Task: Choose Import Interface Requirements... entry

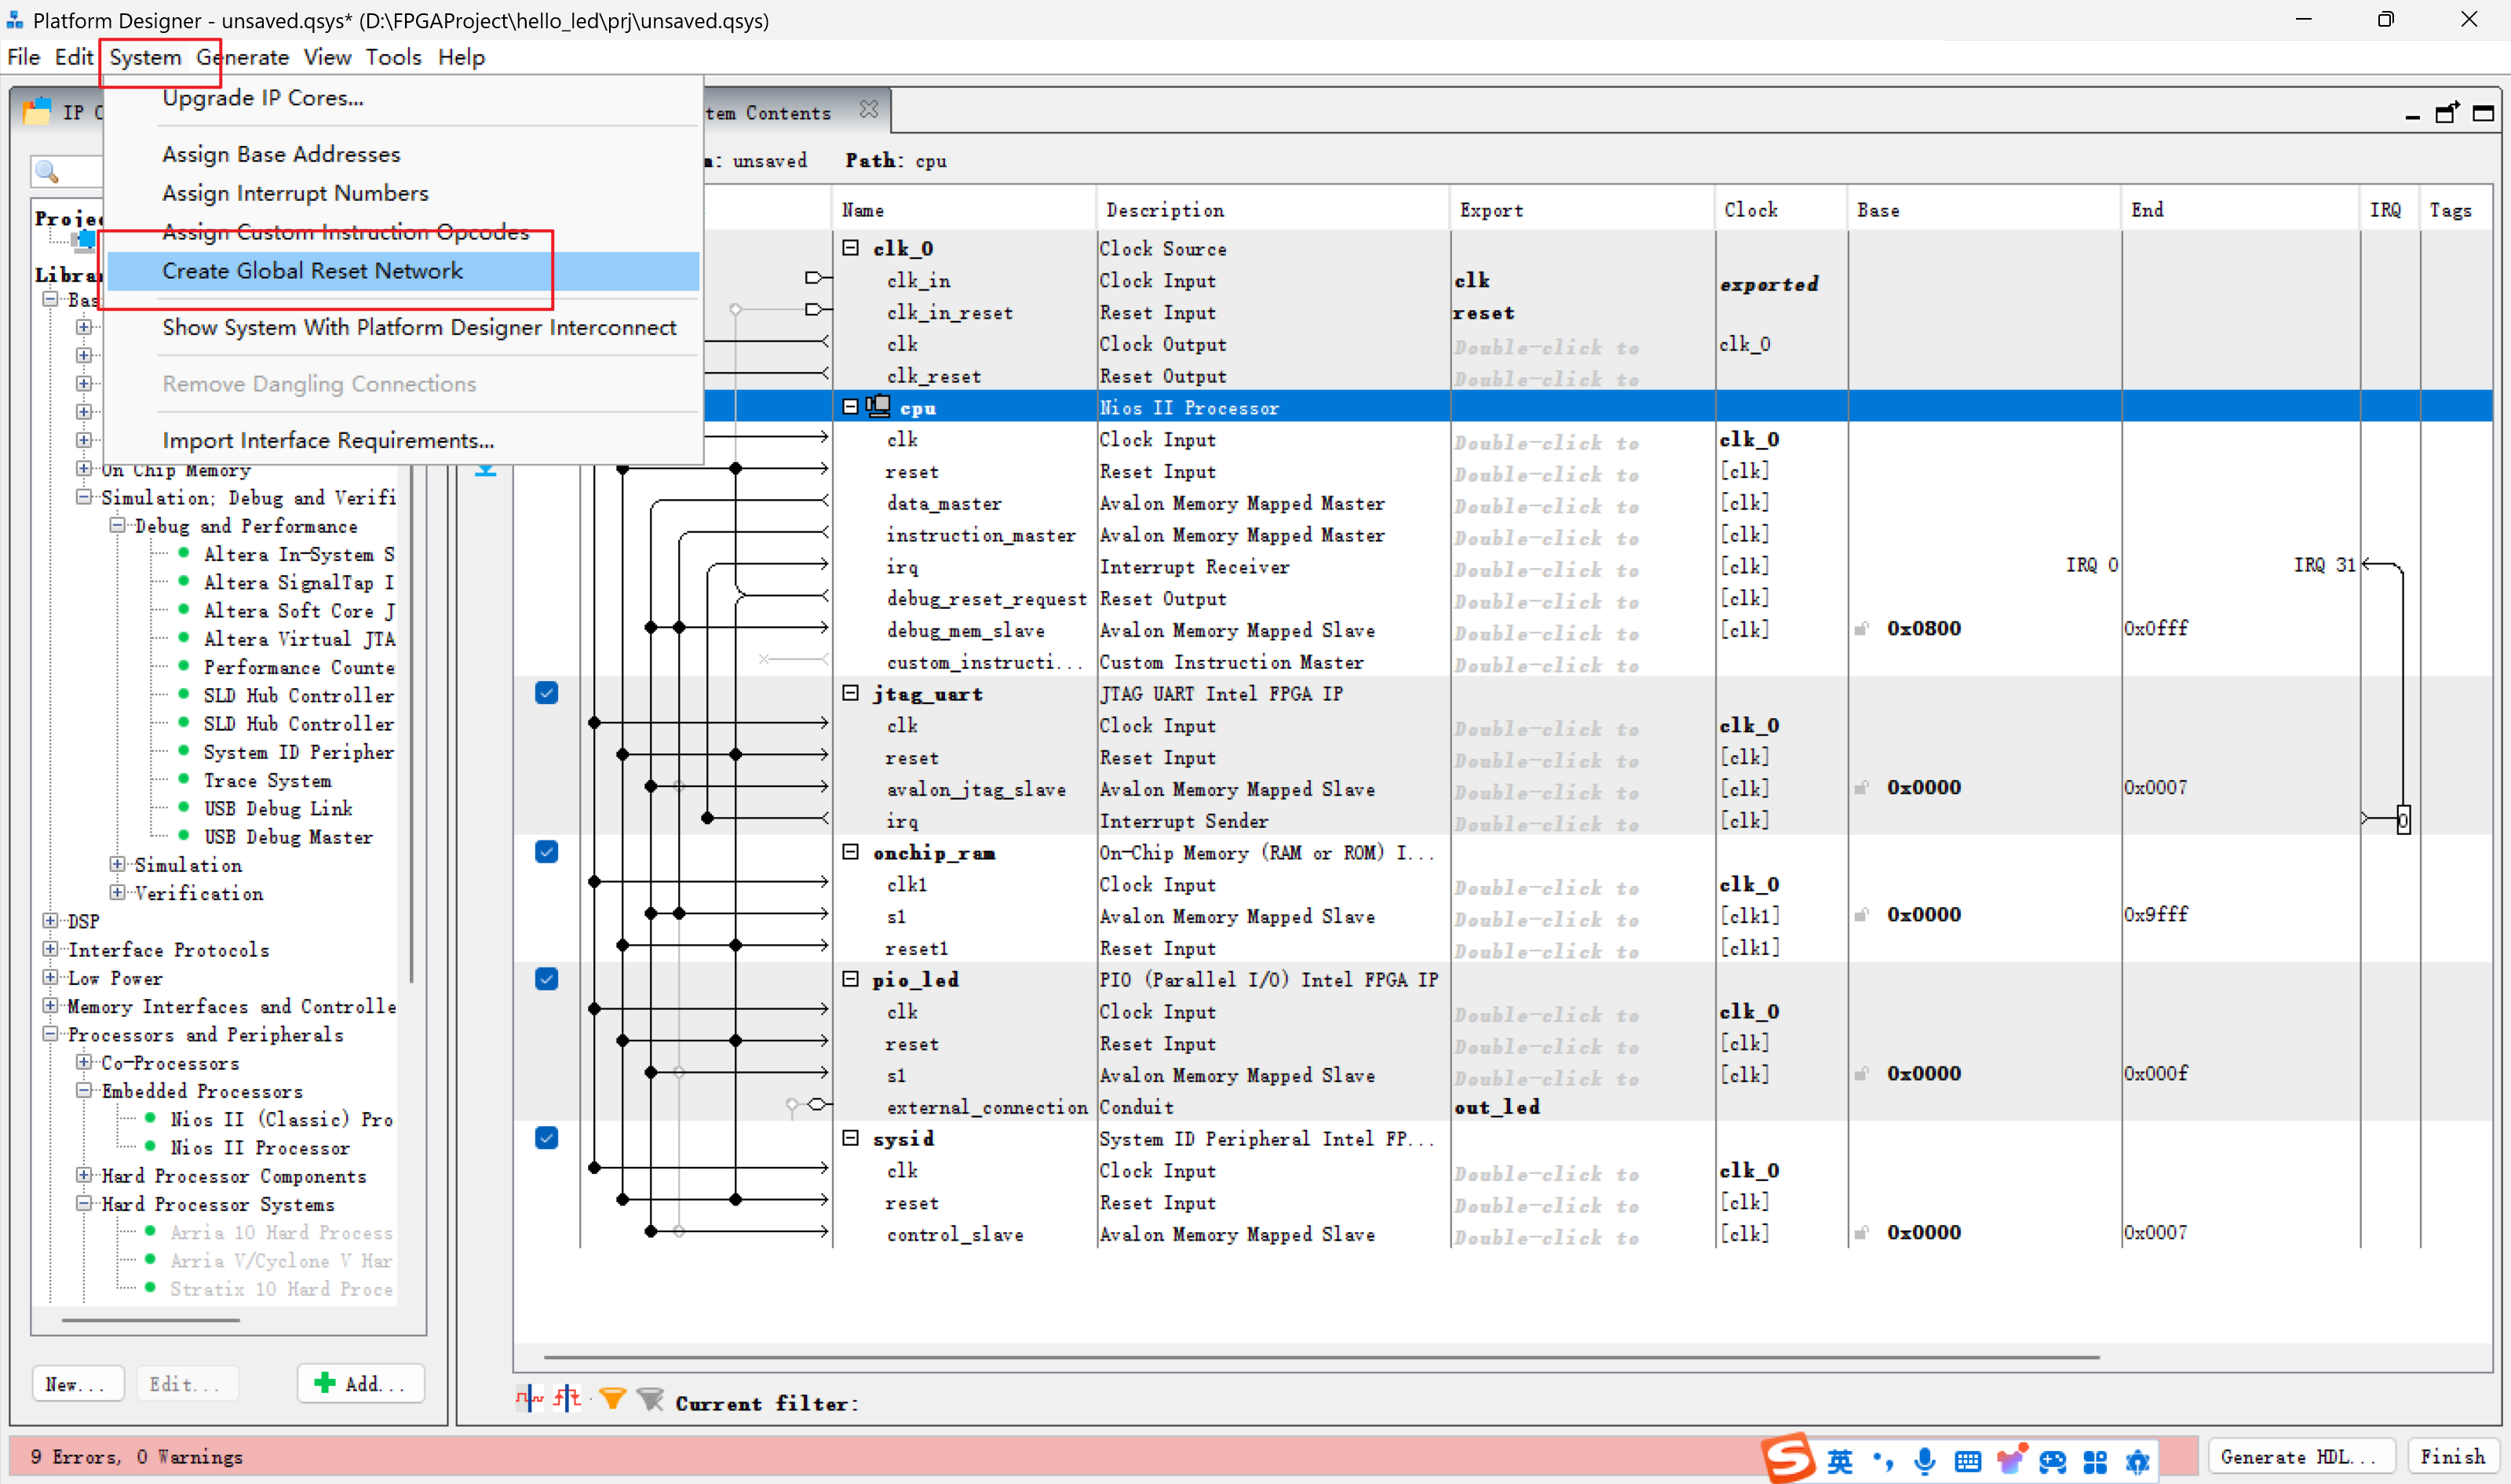Action: pos(328,441)
